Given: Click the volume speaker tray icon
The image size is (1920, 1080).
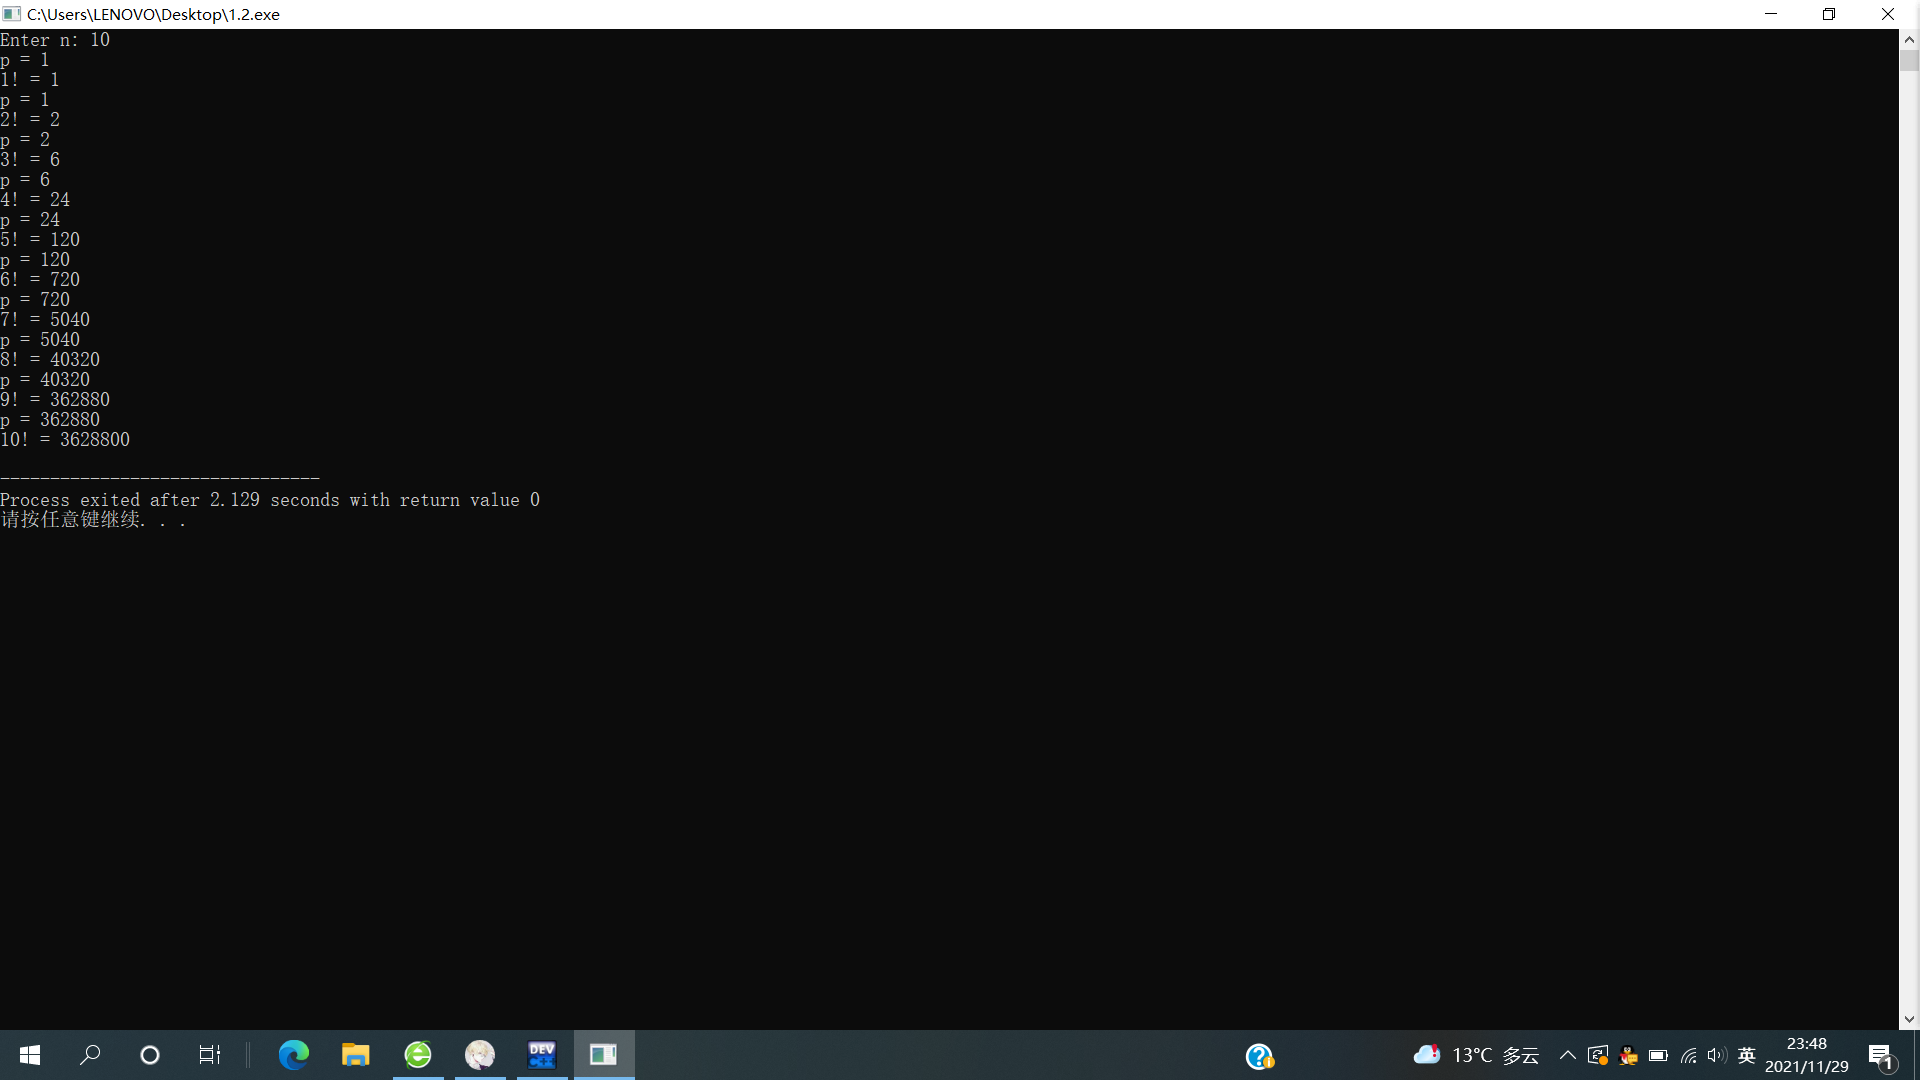Looking at the screenshot, I should (x=1717, y=1056).
